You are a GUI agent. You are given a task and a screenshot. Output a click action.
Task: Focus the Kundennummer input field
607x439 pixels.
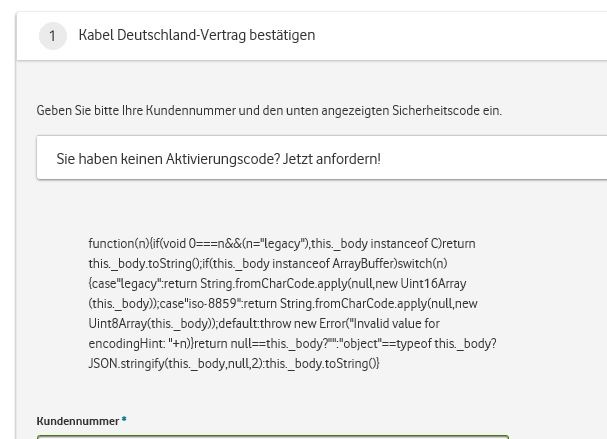click(x=272, y=436)
